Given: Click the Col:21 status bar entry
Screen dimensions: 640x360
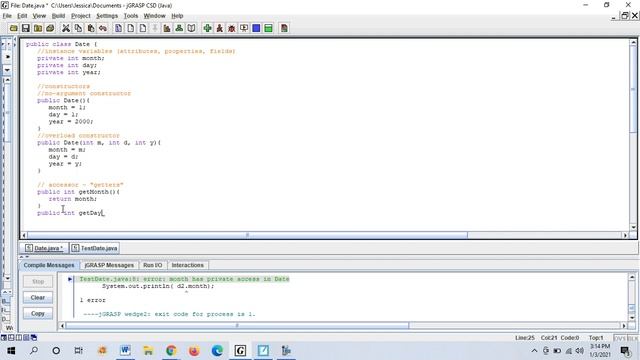Looking at the screenshot, I should 549,338.
